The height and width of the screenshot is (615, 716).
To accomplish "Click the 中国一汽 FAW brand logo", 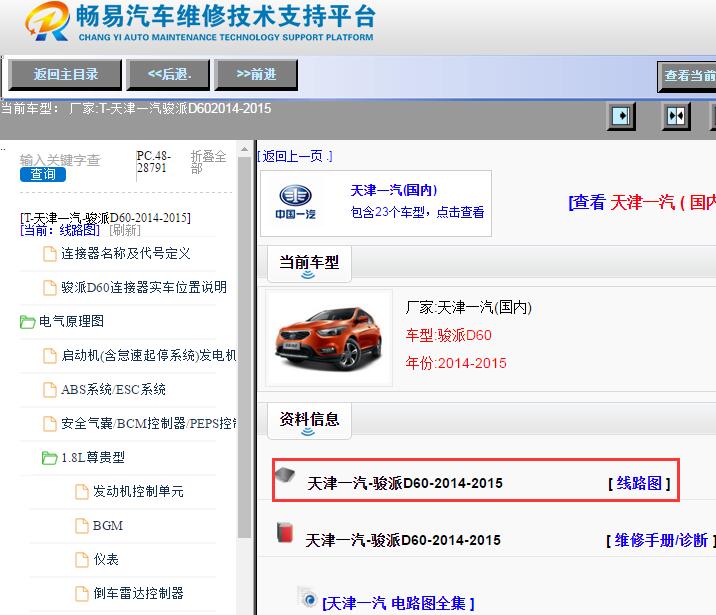I will 295,202.
